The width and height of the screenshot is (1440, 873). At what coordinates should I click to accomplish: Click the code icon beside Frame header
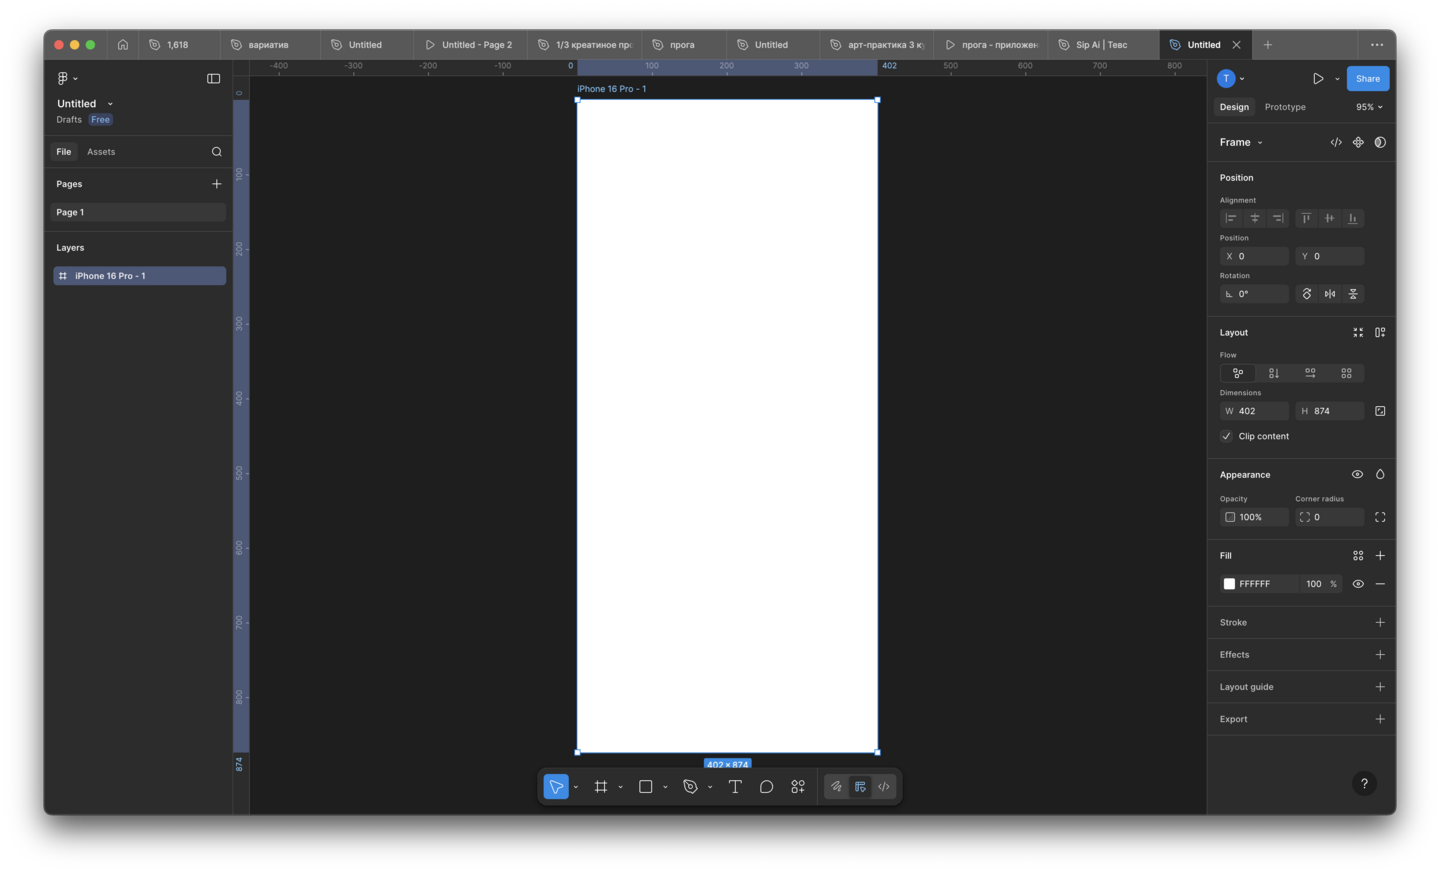(1336, 143)
